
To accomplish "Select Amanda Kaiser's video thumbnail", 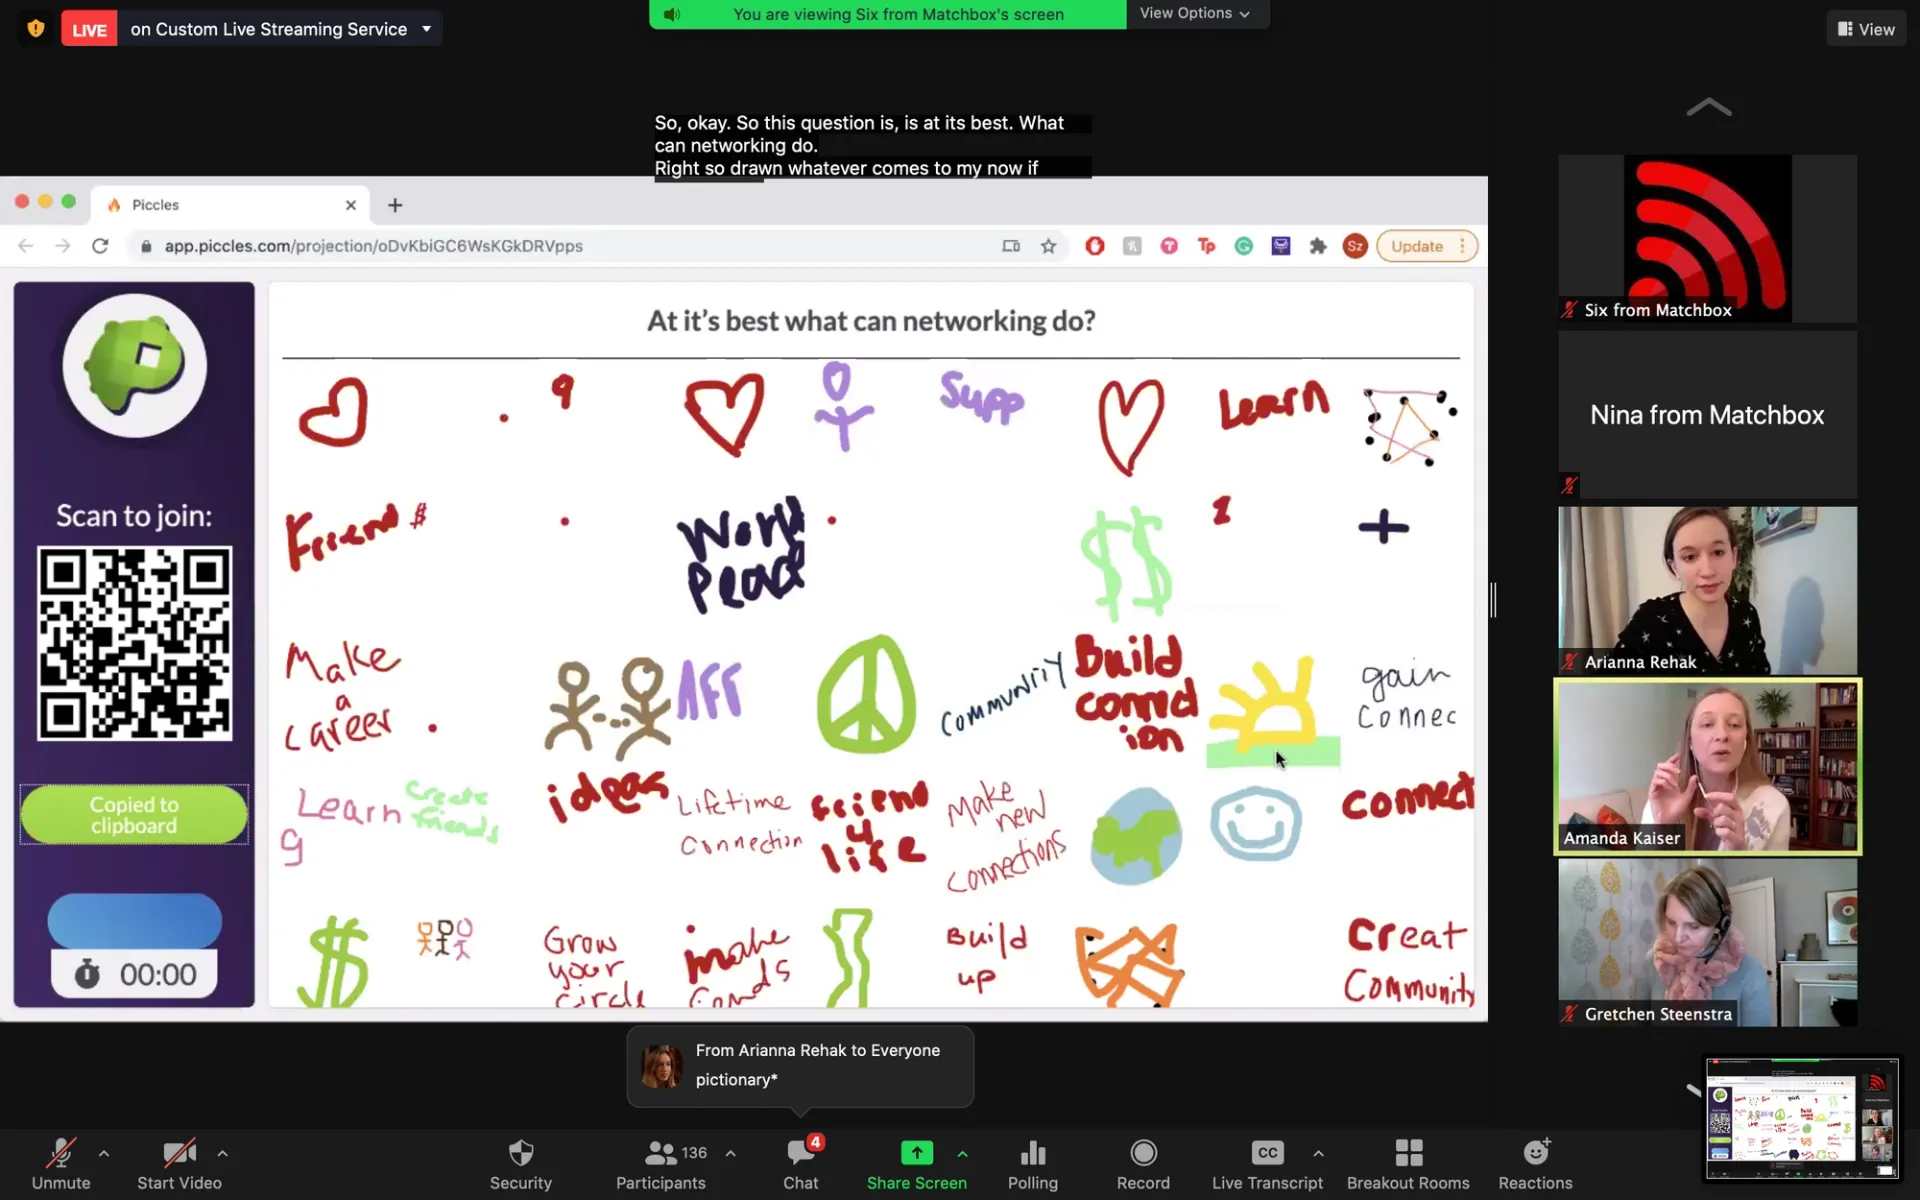I will [x=1707, y=767].
